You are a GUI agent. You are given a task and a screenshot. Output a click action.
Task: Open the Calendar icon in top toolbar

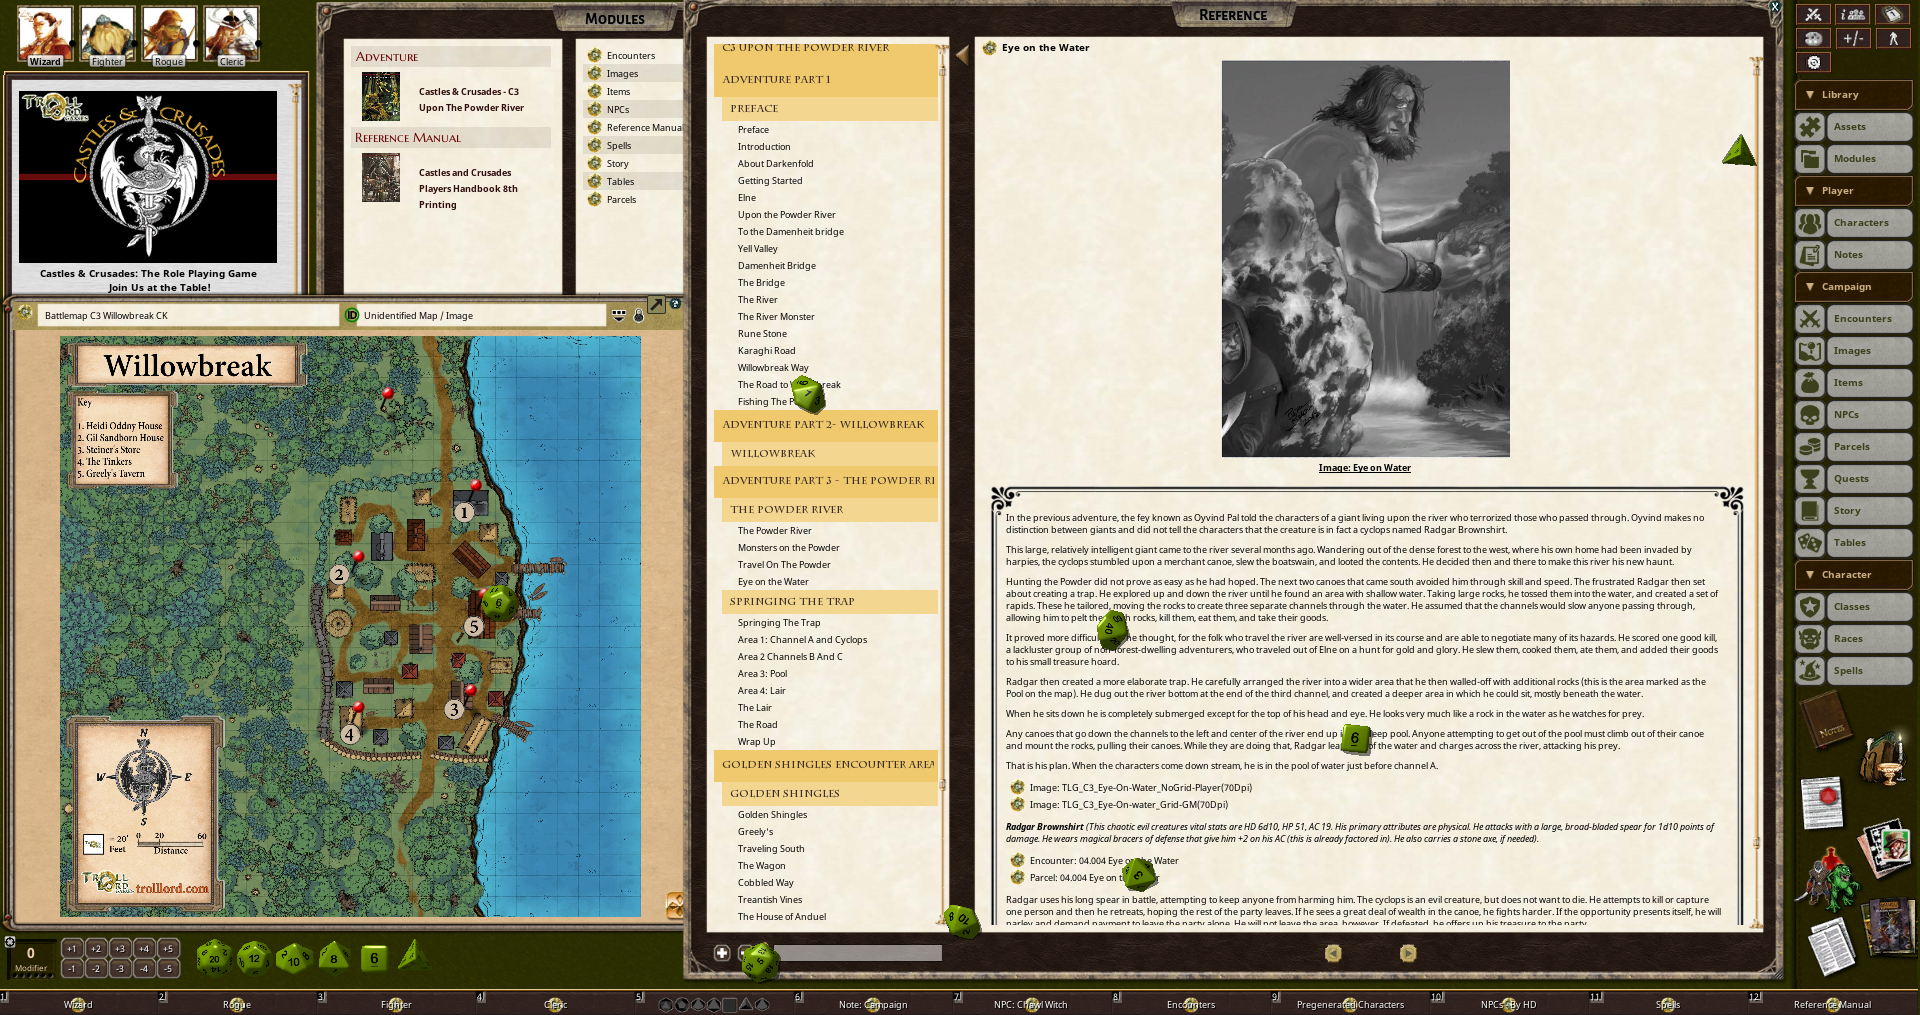(1891, 14)
